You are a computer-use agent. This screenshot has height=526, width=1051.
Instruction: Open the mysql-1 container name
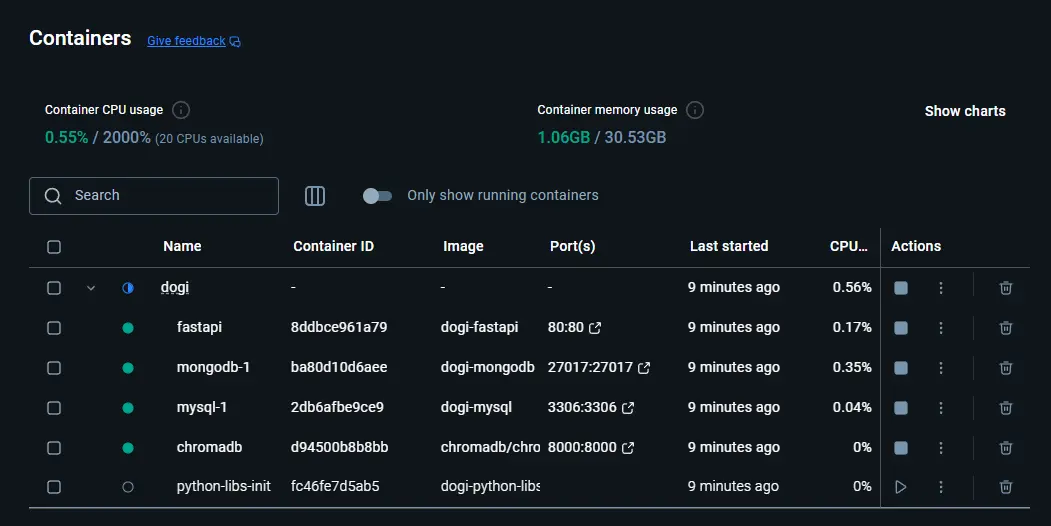[x=202, y=407]
